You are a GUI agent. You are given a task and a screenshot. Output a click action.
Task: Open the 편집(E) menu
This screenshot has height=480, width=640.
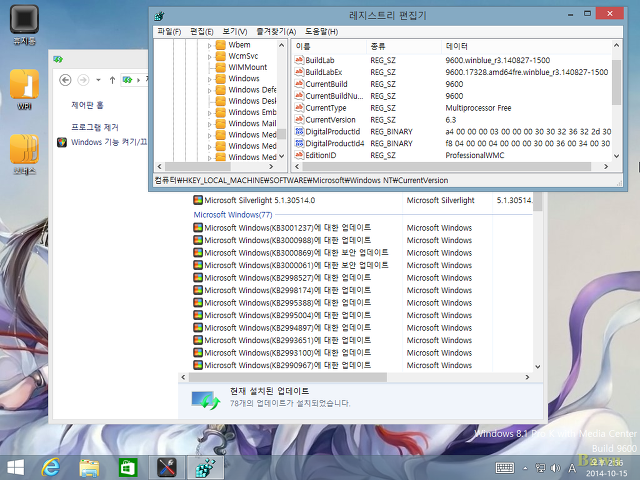point(202,31)
